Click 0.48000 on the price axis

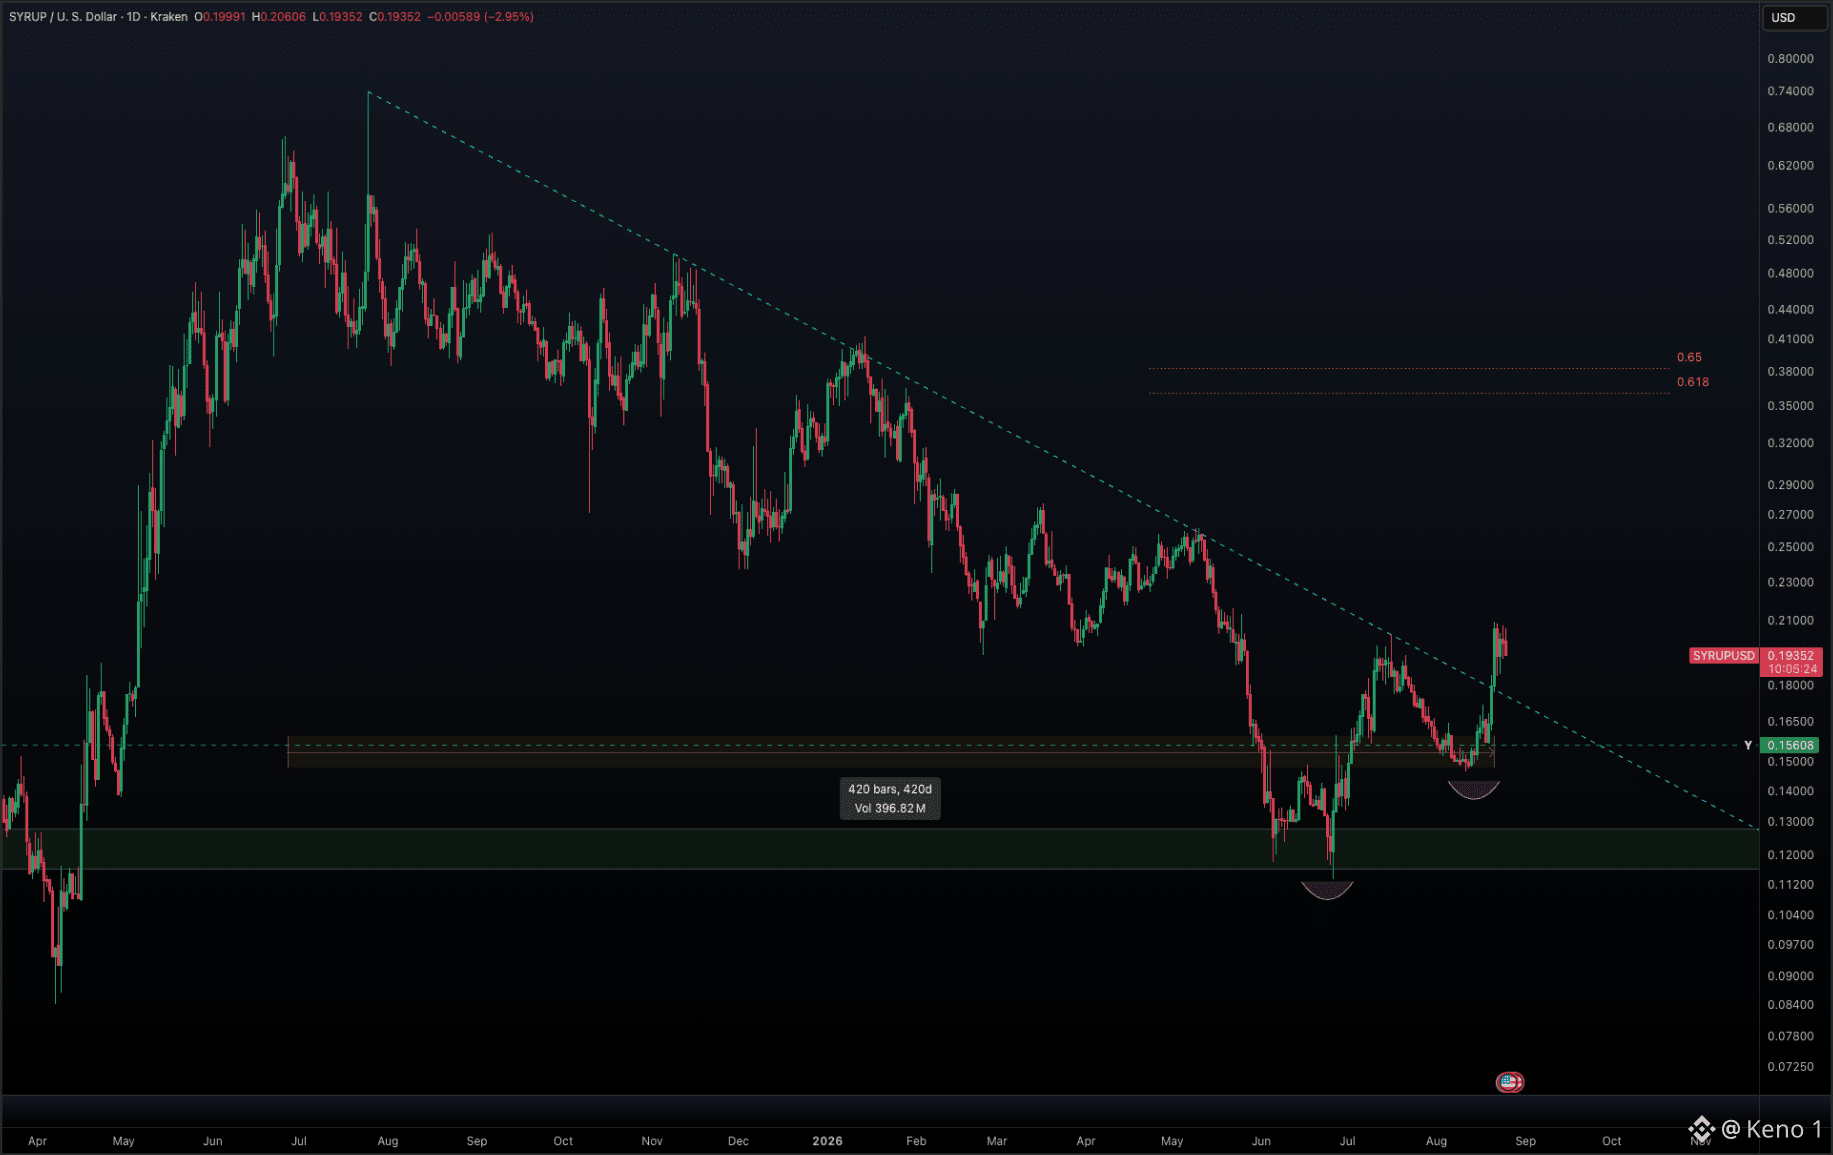pyautogui.click(x=1790, y=273)
